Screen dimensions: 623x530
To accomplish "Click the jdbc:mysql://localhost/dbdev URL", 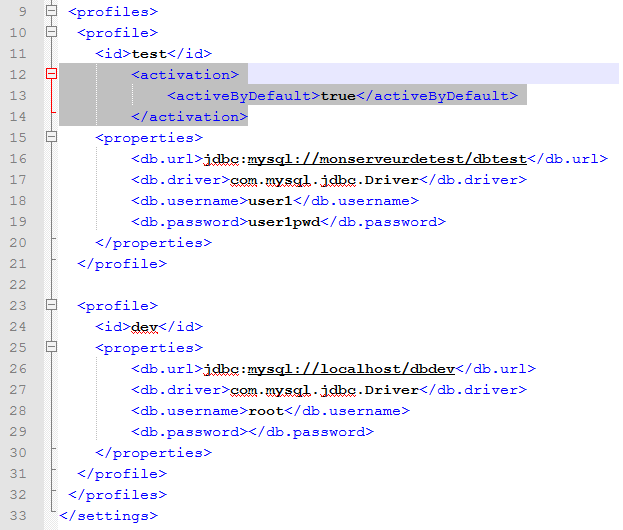I will [329, 369].
